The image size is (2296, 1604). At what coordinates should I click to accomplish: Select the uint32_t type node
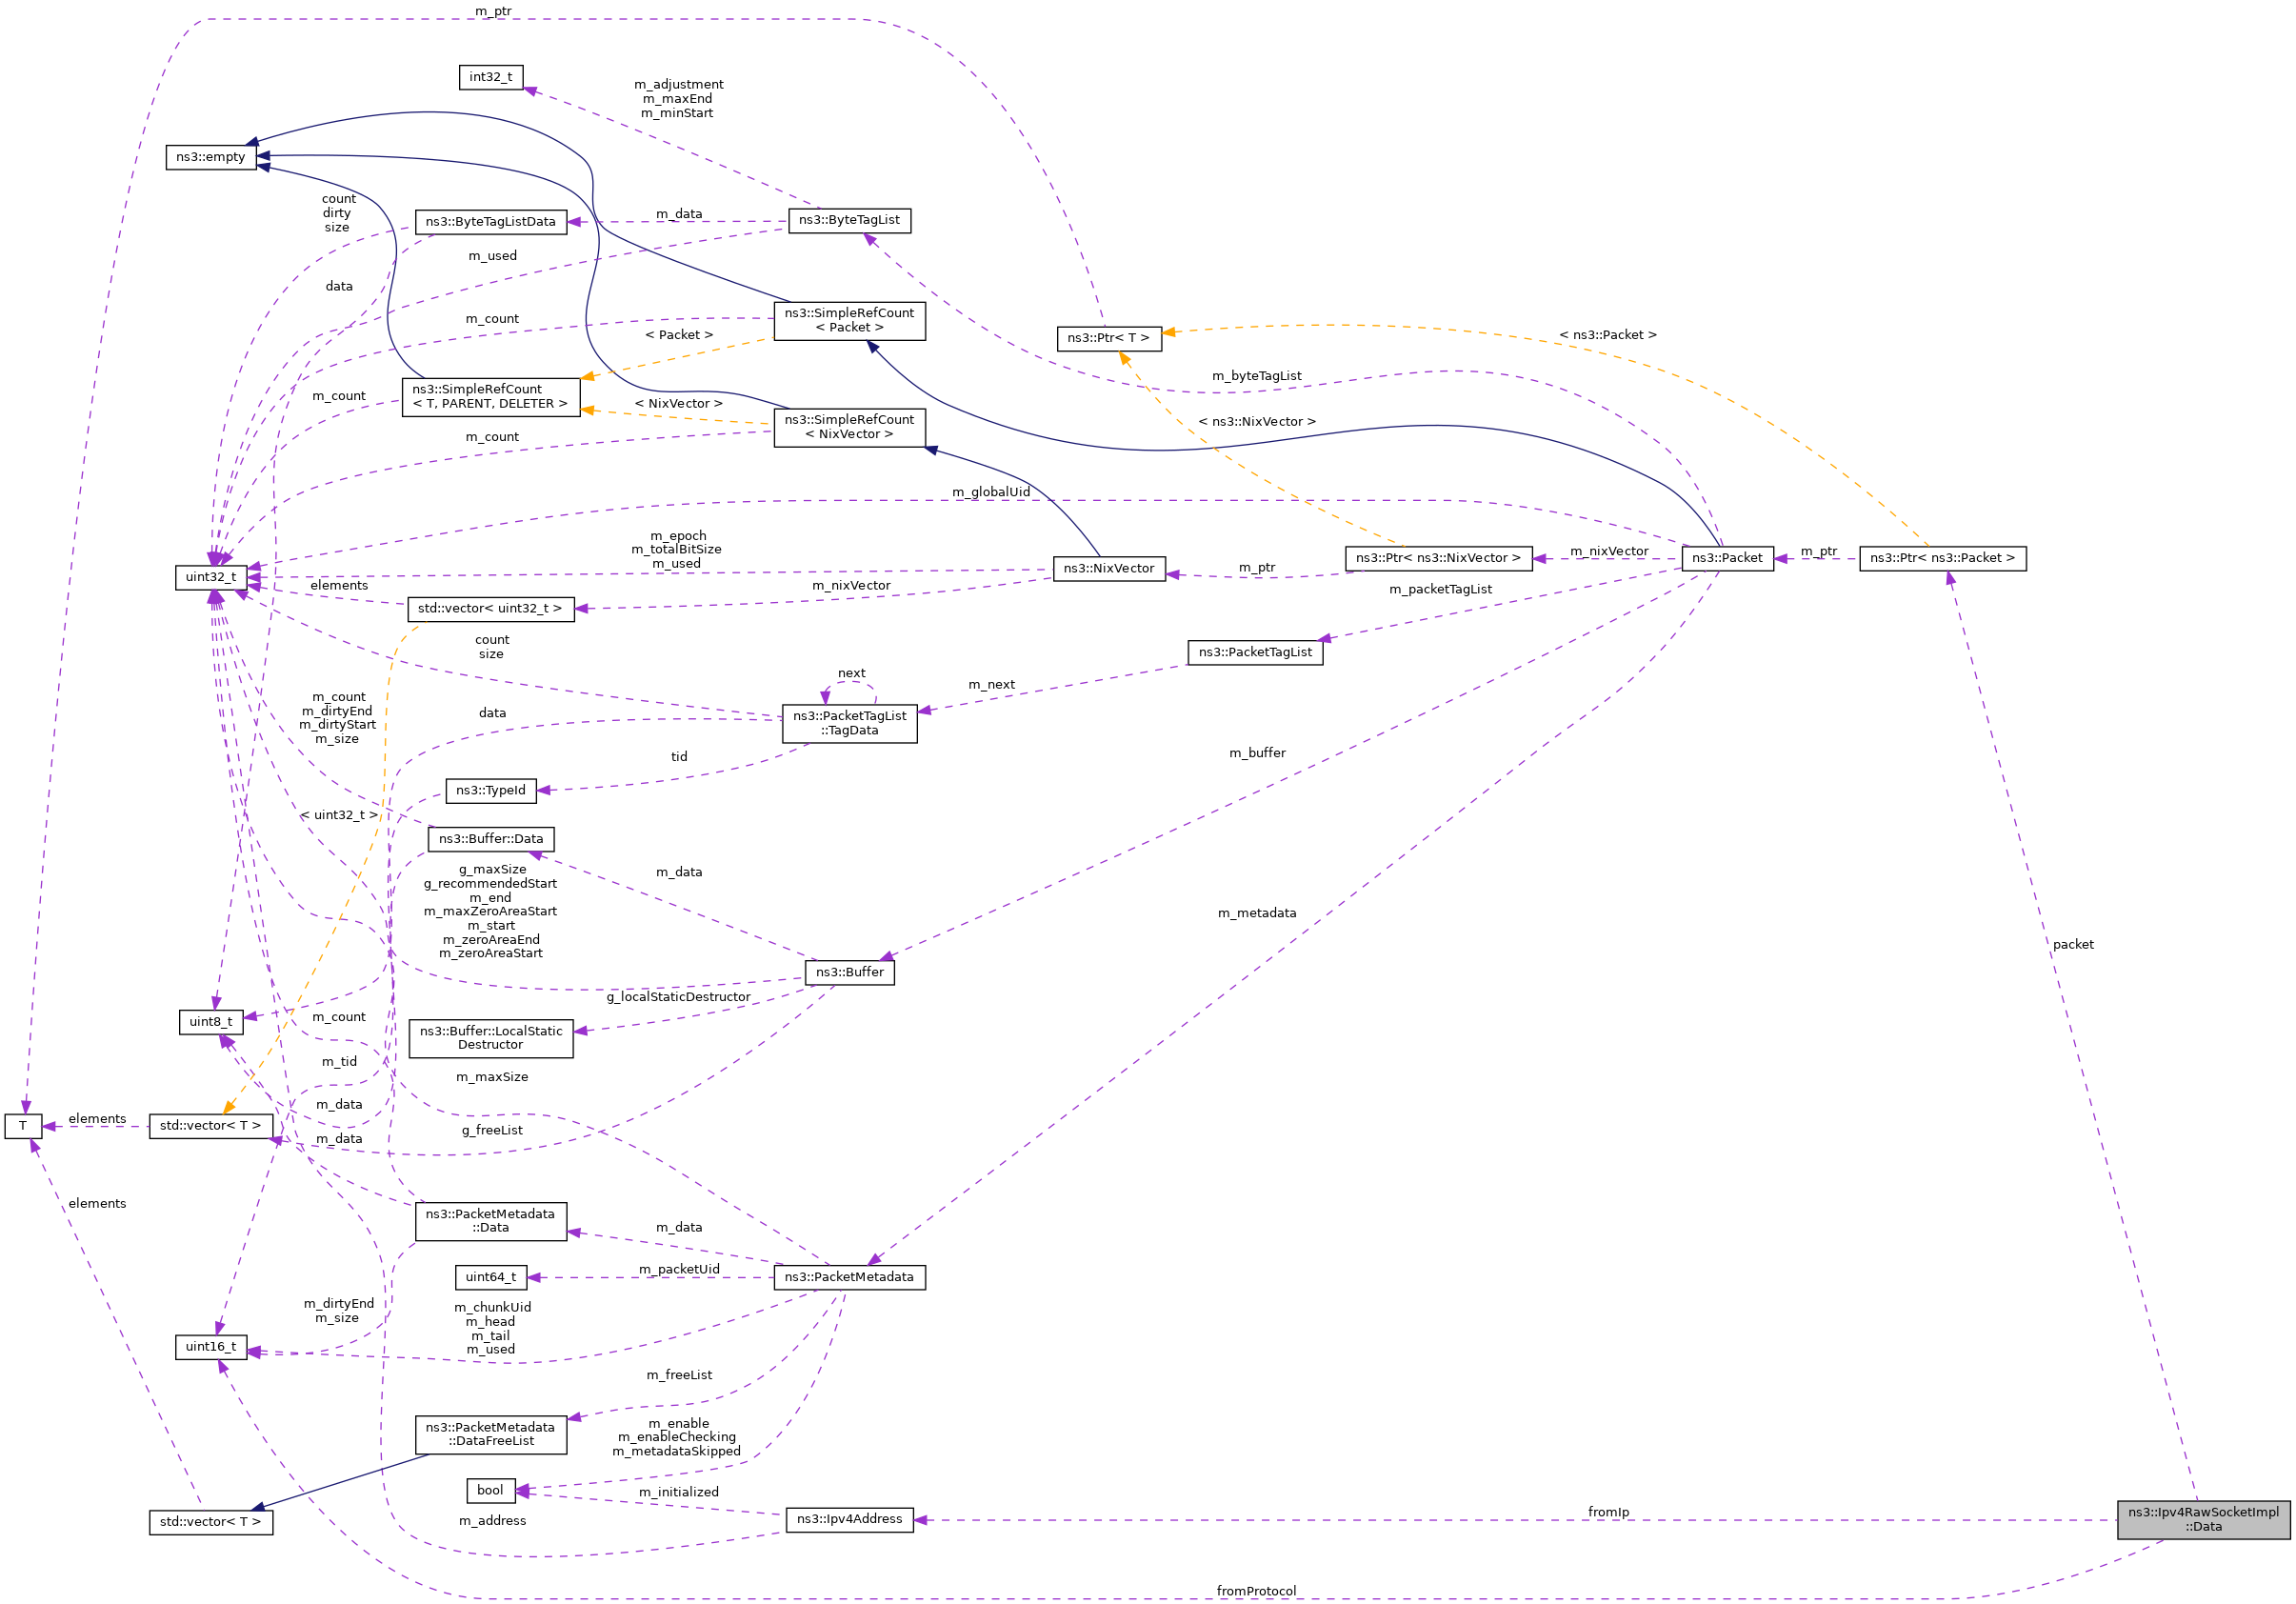tap(211, 578)
